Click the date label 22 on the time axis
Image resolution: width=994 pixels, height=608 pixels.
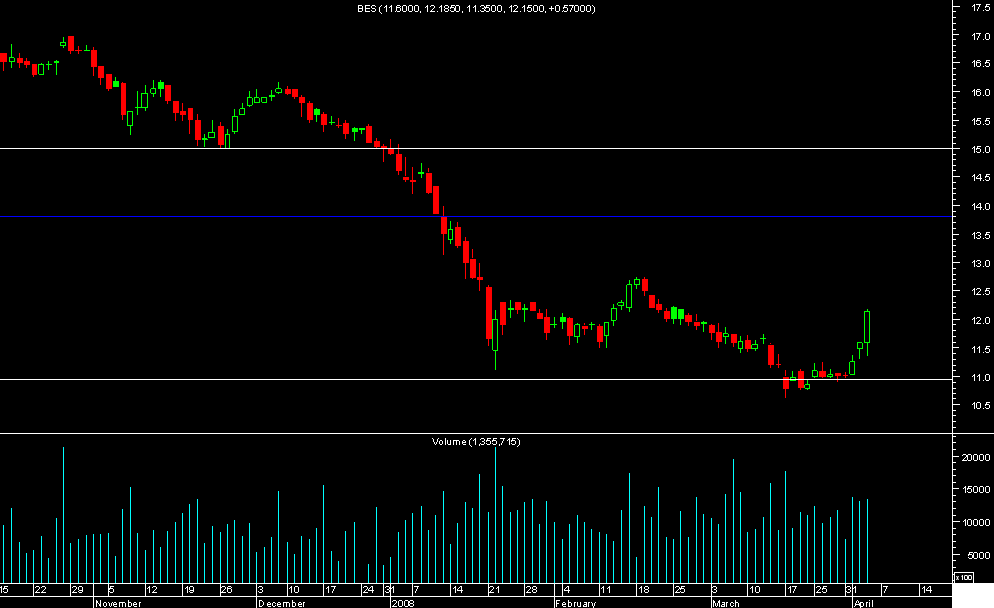click(x=41, y=590)
